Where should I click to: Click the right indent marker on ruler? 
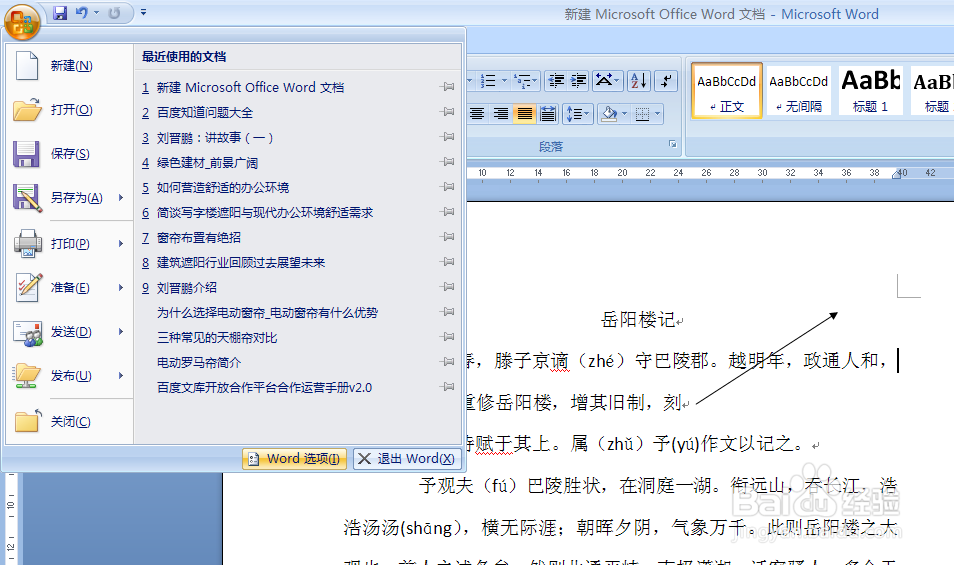896,175
